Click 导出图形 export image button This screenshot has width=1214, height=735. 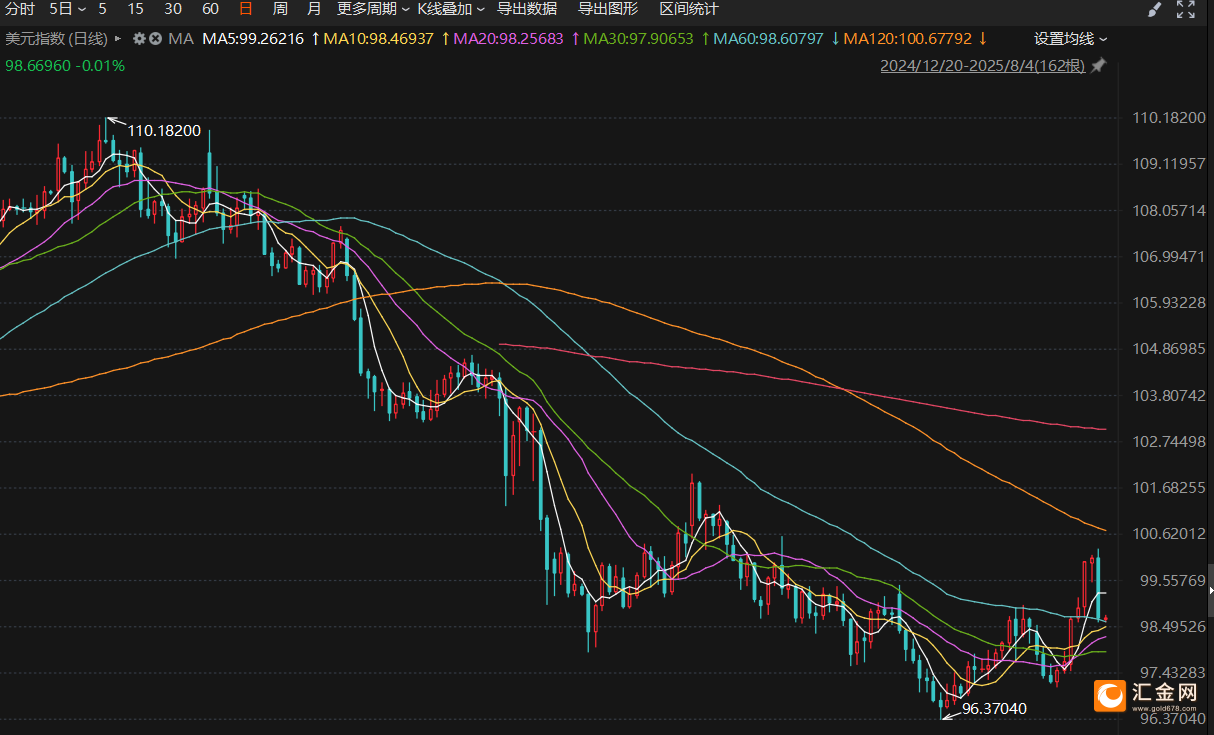click(608, 9)
